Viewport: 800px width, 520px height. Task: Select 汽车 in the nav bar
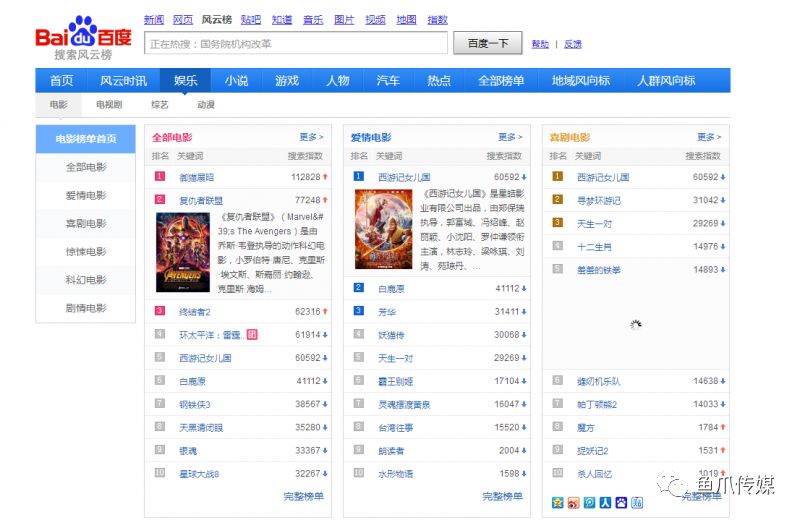[388, 81]
